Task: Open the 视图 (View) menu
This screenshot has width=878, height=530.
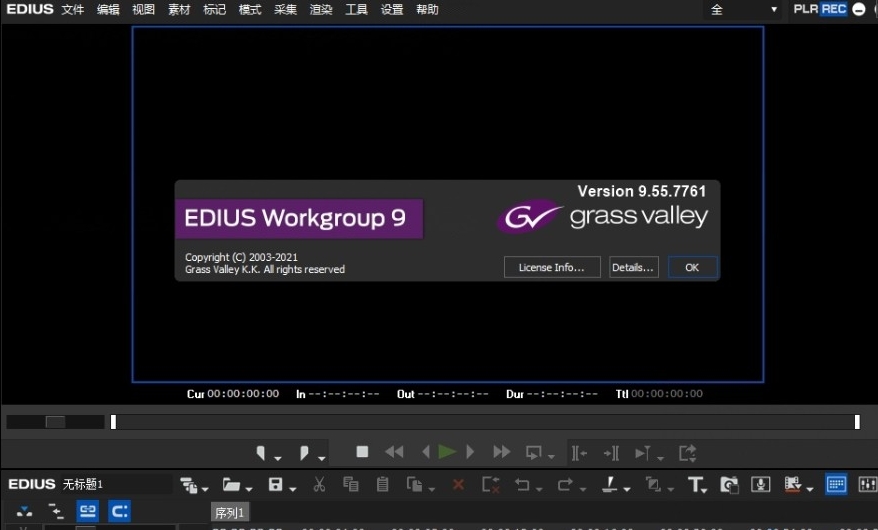Action: point(143,10)
